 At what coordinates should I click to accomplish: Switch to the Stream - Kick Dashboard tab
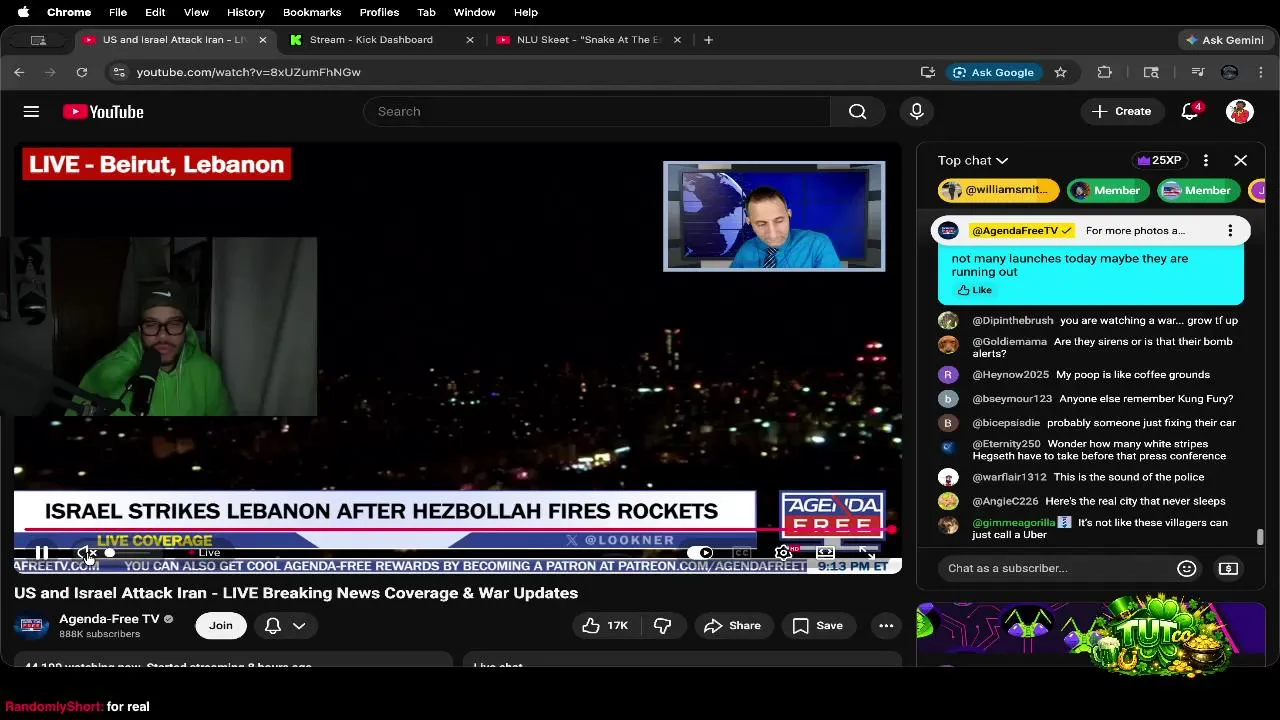372,40
